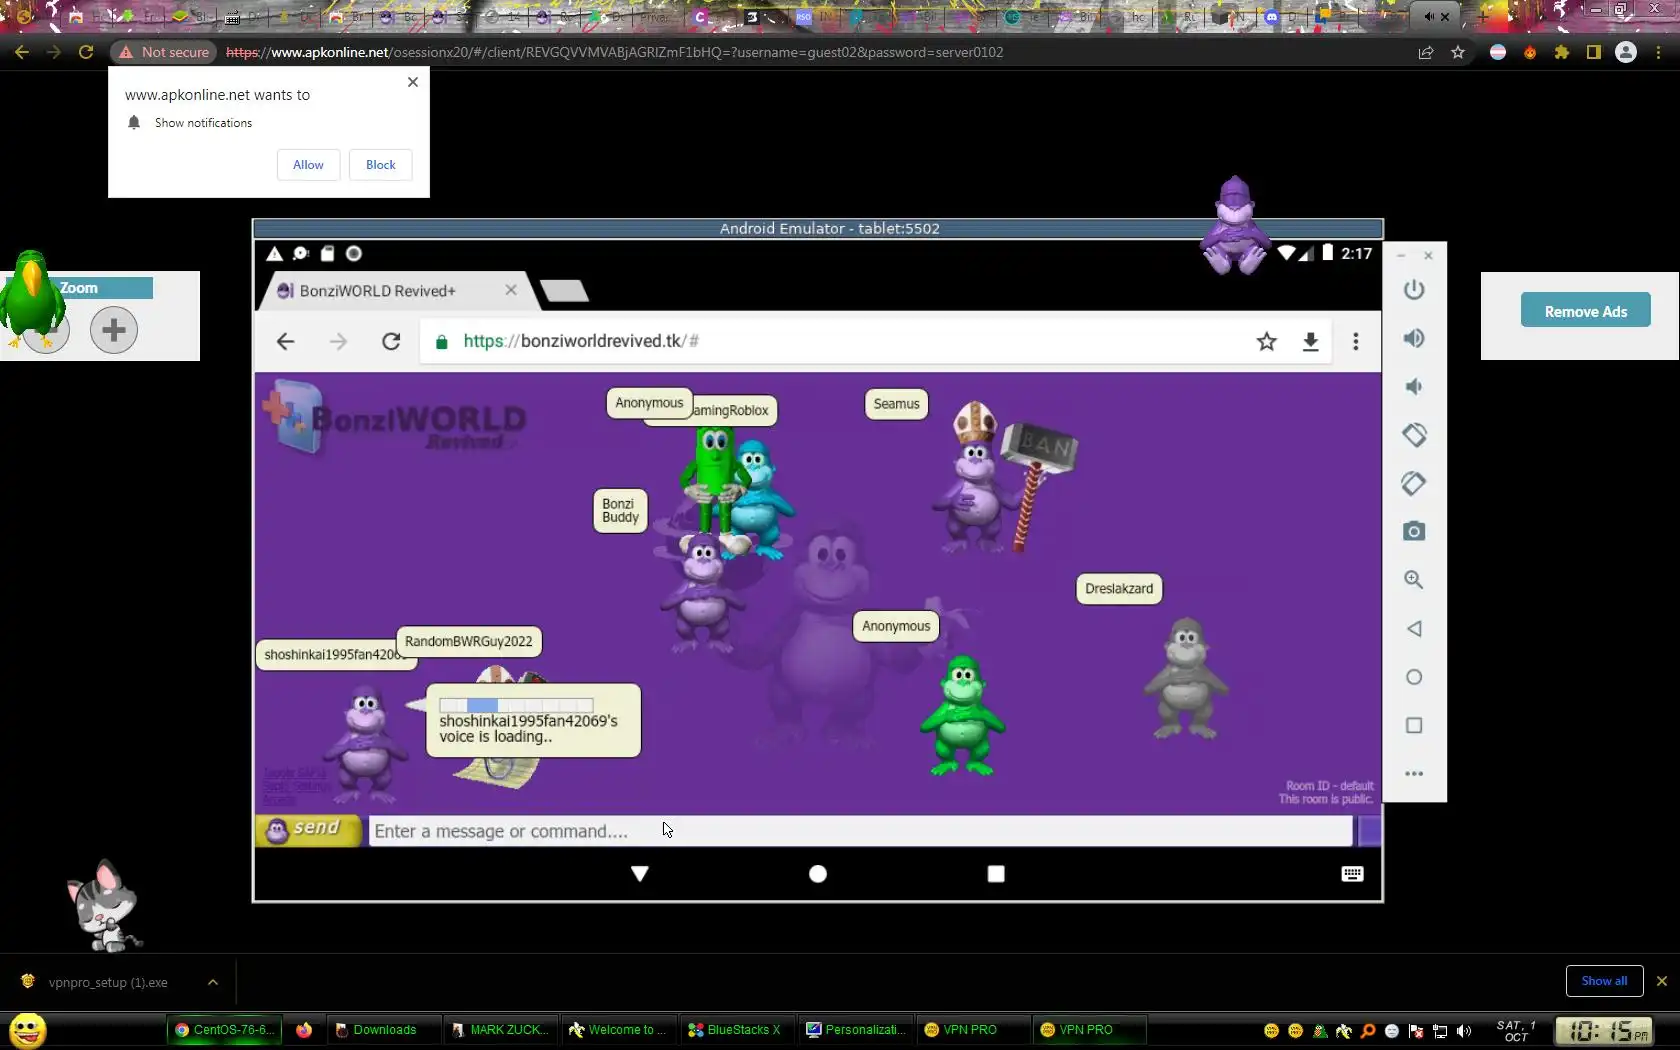Click the emulator sidebar home circle
The width and height of the screenshot is (1680, 1050).
click(x=1413, y=677)
